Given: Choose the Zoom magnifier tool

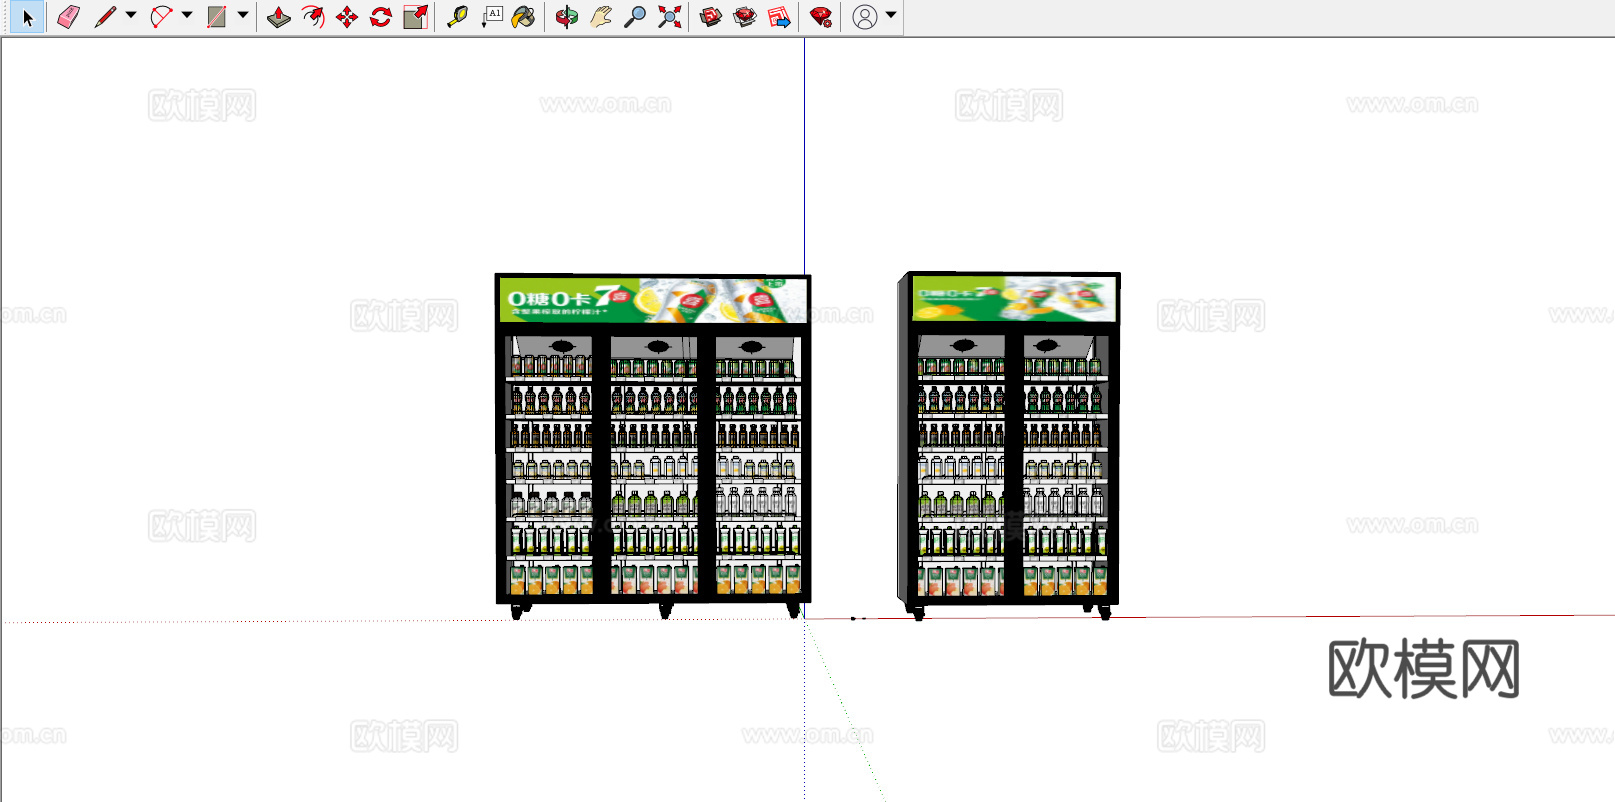Looking at the screenshot, I should coord(635,17).
